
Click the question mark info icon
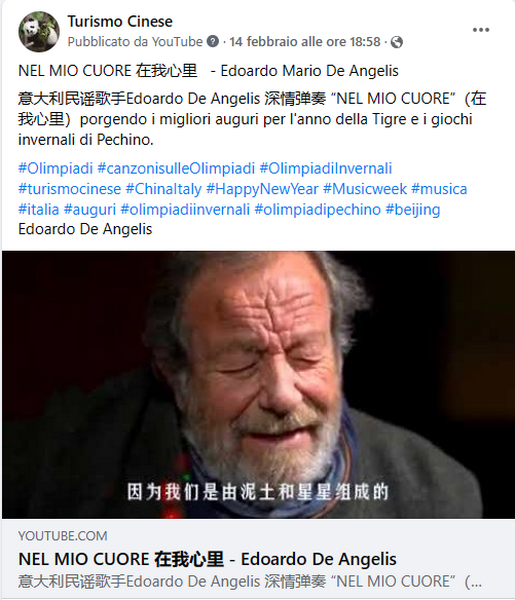[213, 41]
